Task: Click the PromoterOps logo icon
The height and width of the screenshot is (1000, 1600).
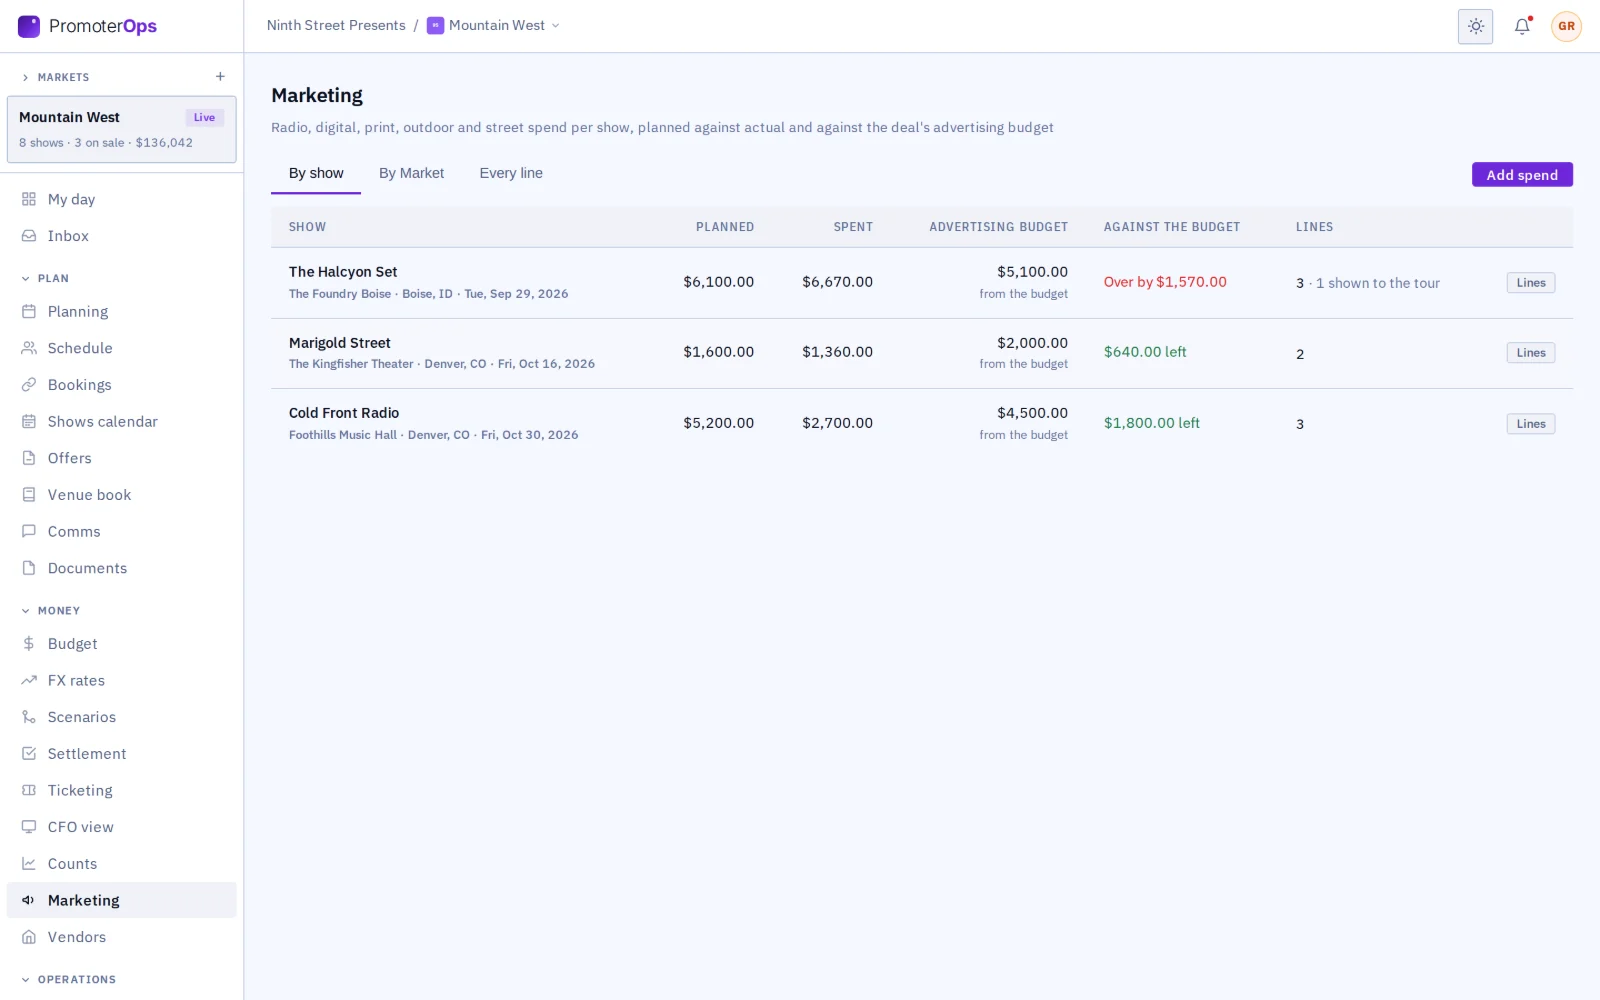Action: click(x=29, y=26)
